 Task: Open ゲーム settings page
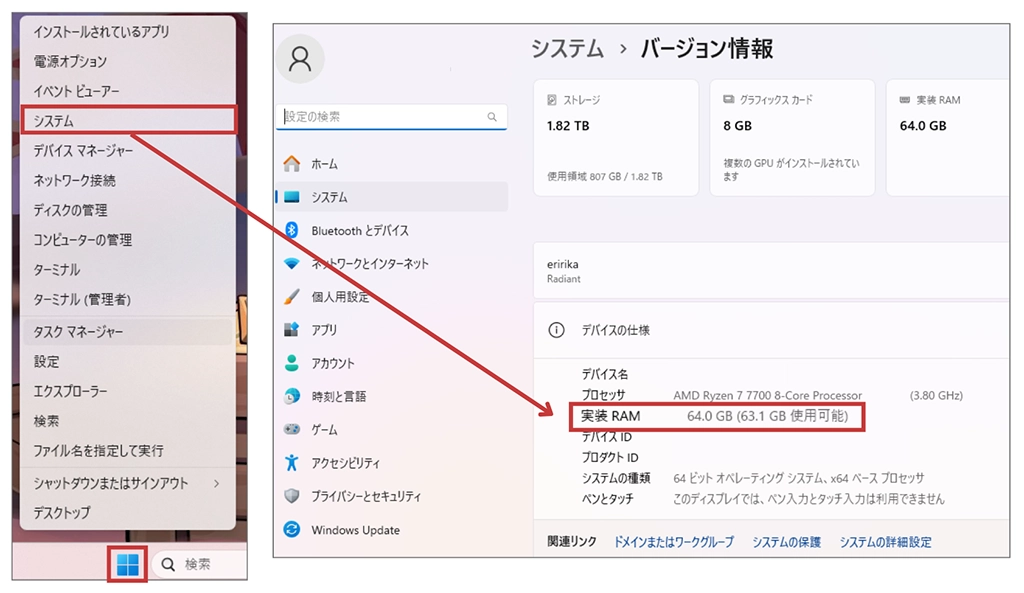392,429
